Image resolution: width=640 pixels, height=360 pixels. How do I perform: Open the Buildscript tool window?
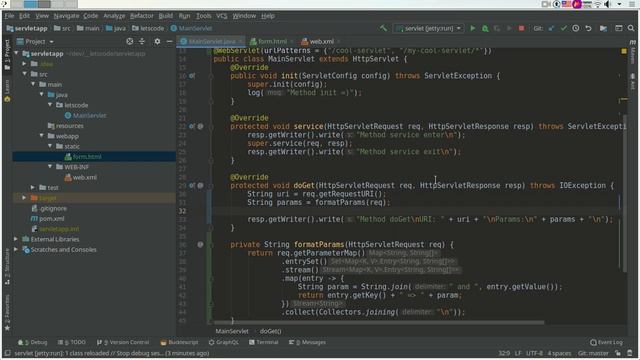tap(179, 342)
